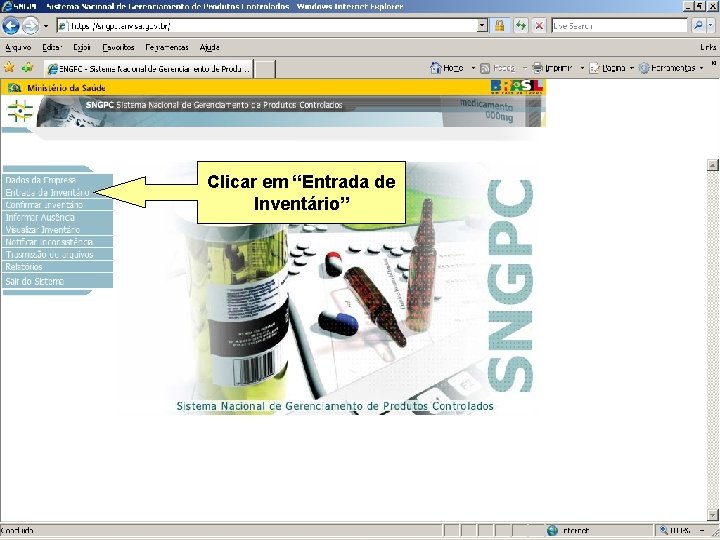Image resolution: width=720 pixels, height=540 pixels.
Task: Click inside the Live Search box
Action: tap(619, 26)
